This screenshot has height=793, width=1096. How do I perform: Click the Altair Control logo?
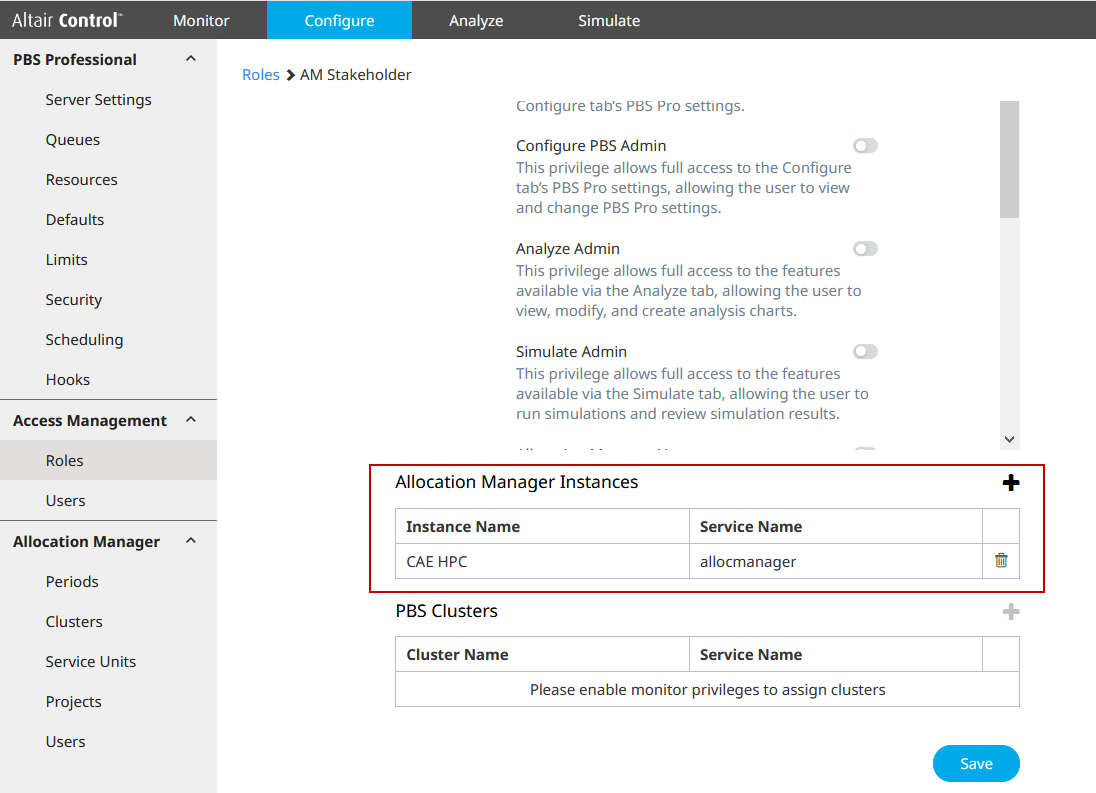click(x=67, y=20)
